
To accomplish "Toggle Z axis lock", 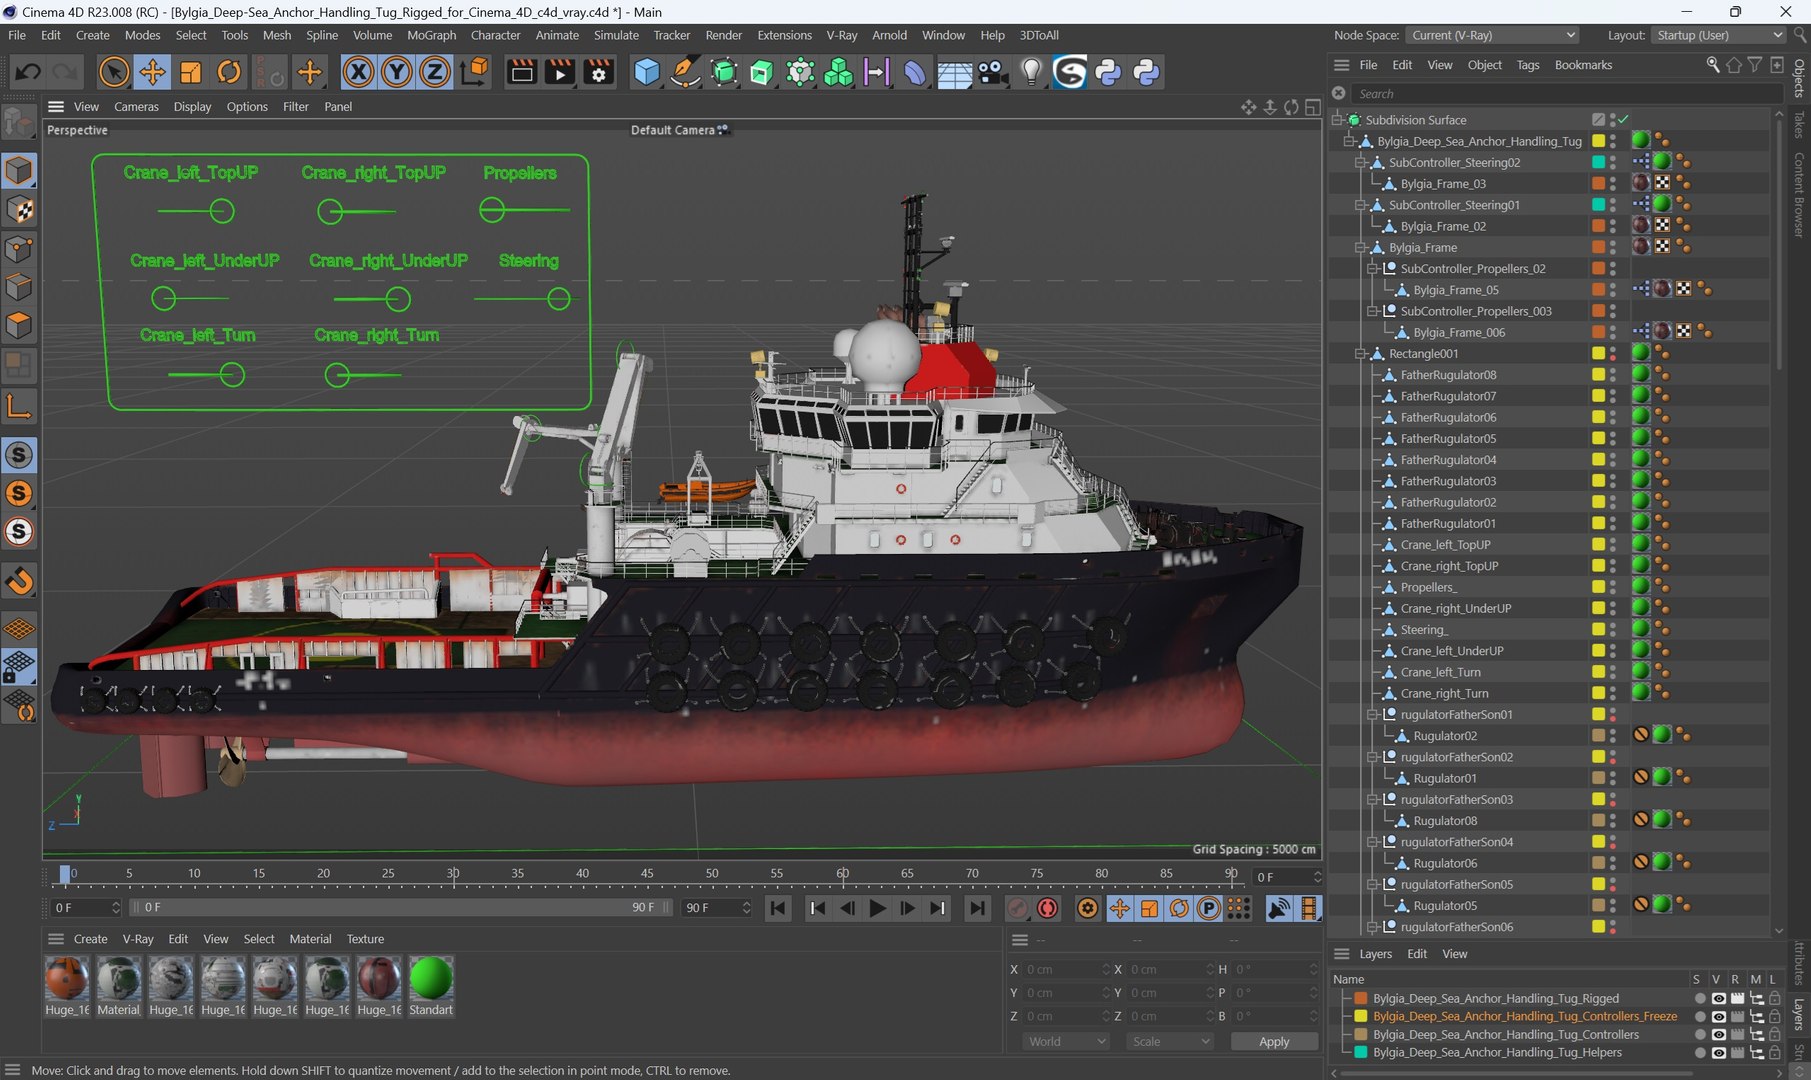I will pos(435,72).
